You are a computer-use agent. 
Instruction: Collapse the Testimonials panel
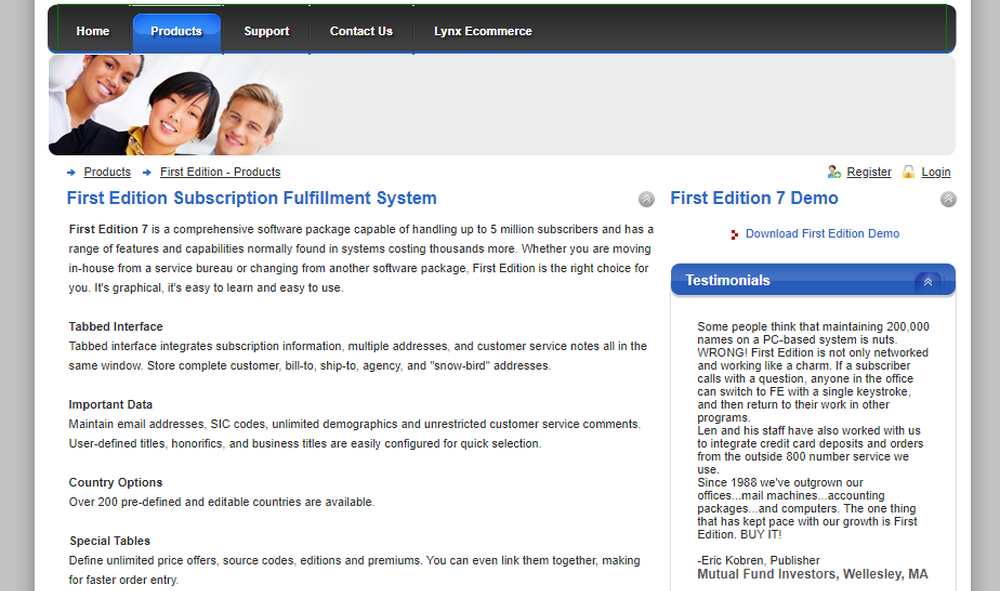tap(928, 282)
